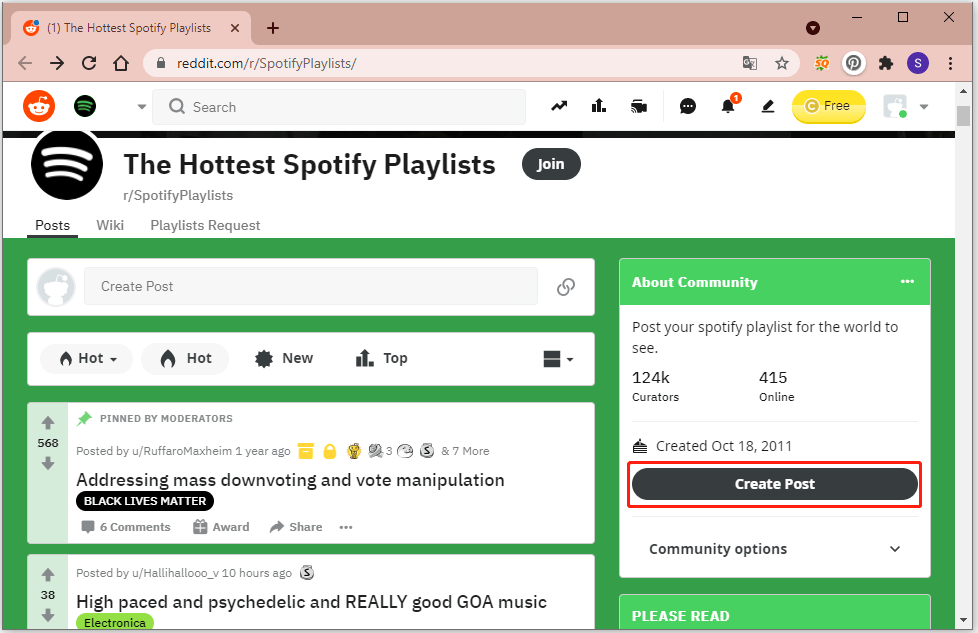The height and width of the screenshot is (633, 978).
Task: Open About Community ellipsis menu
Action: (908, 282)
